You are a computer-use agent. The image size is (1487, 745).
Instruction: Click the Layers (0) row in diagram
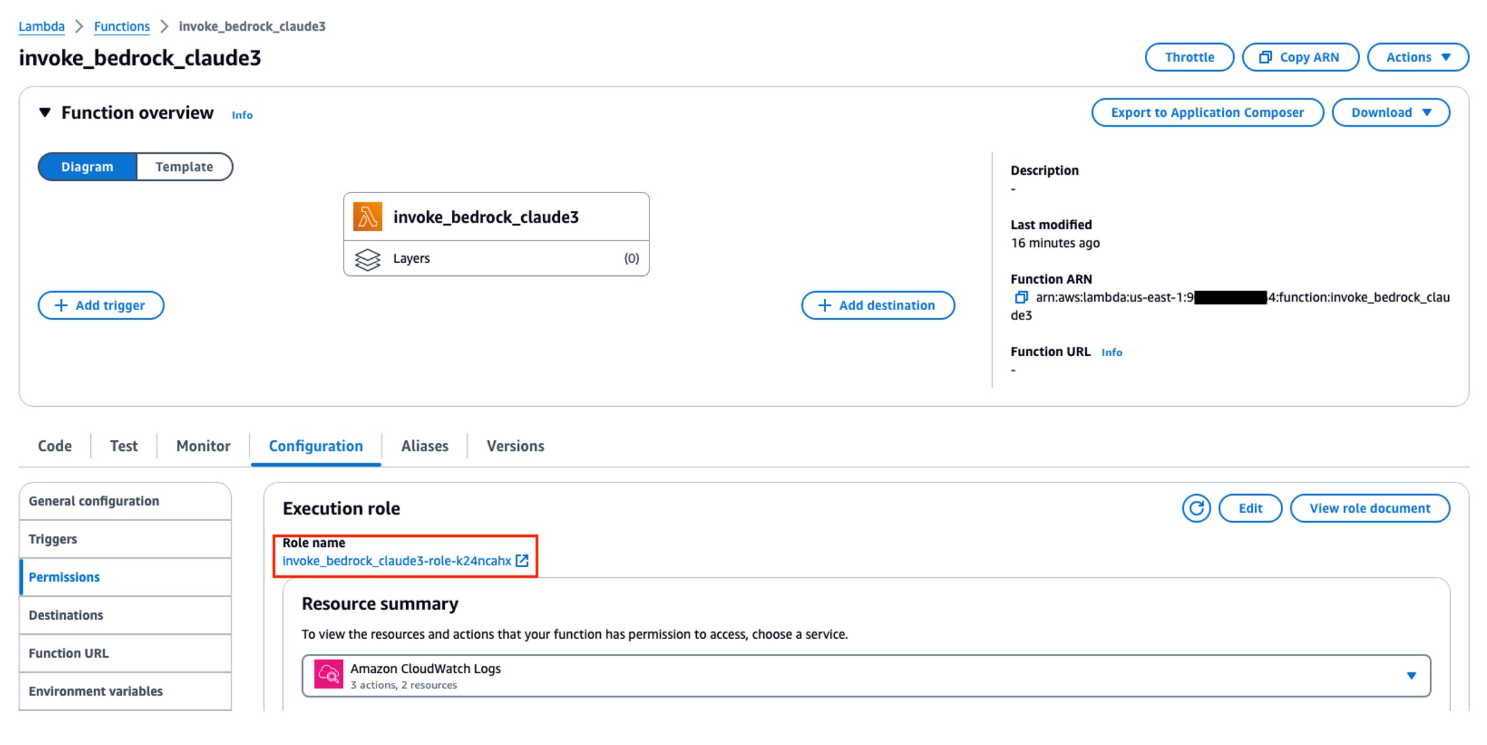497,258
